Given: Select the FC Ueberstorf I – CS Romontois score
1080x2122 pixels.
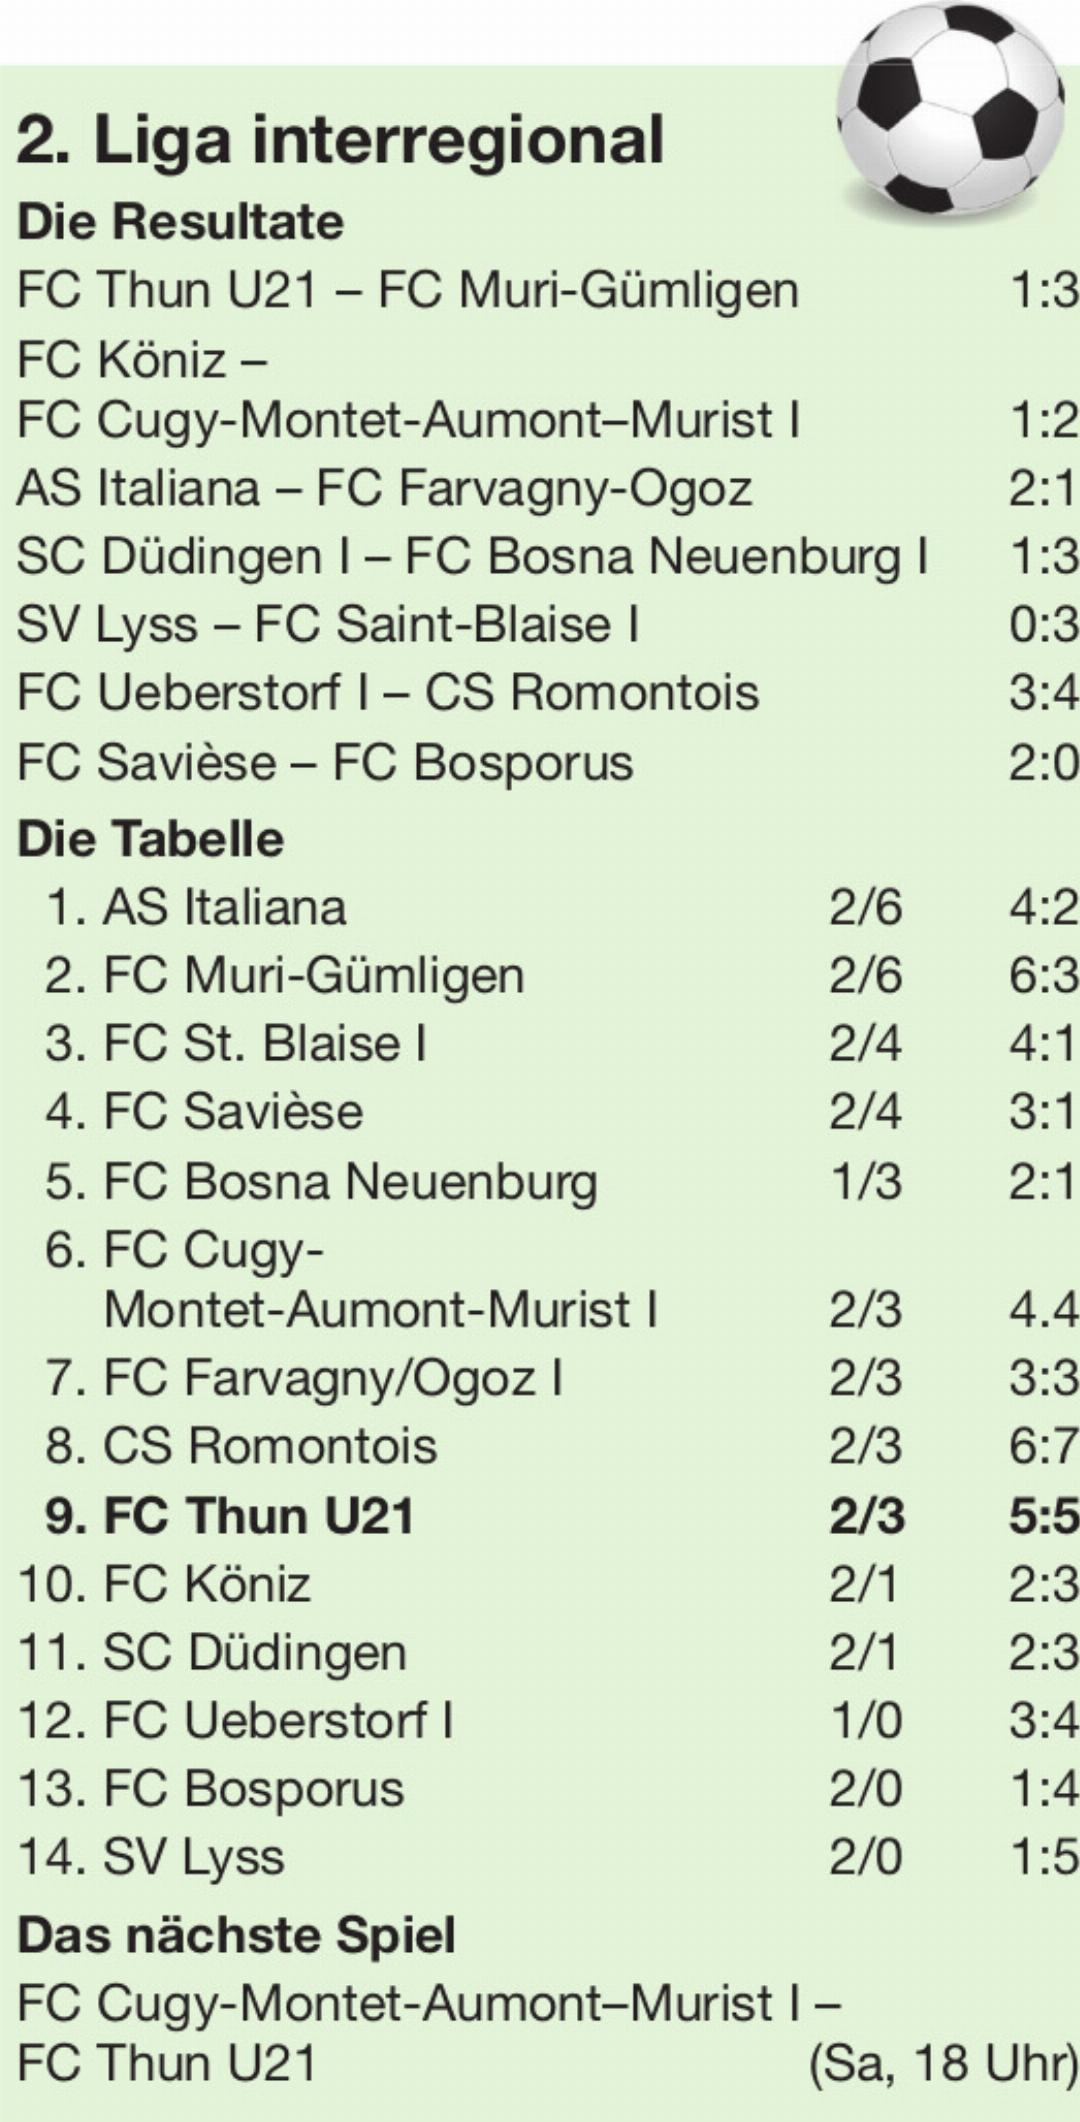Looking at the screenshot, I should tap(1044, 693).
